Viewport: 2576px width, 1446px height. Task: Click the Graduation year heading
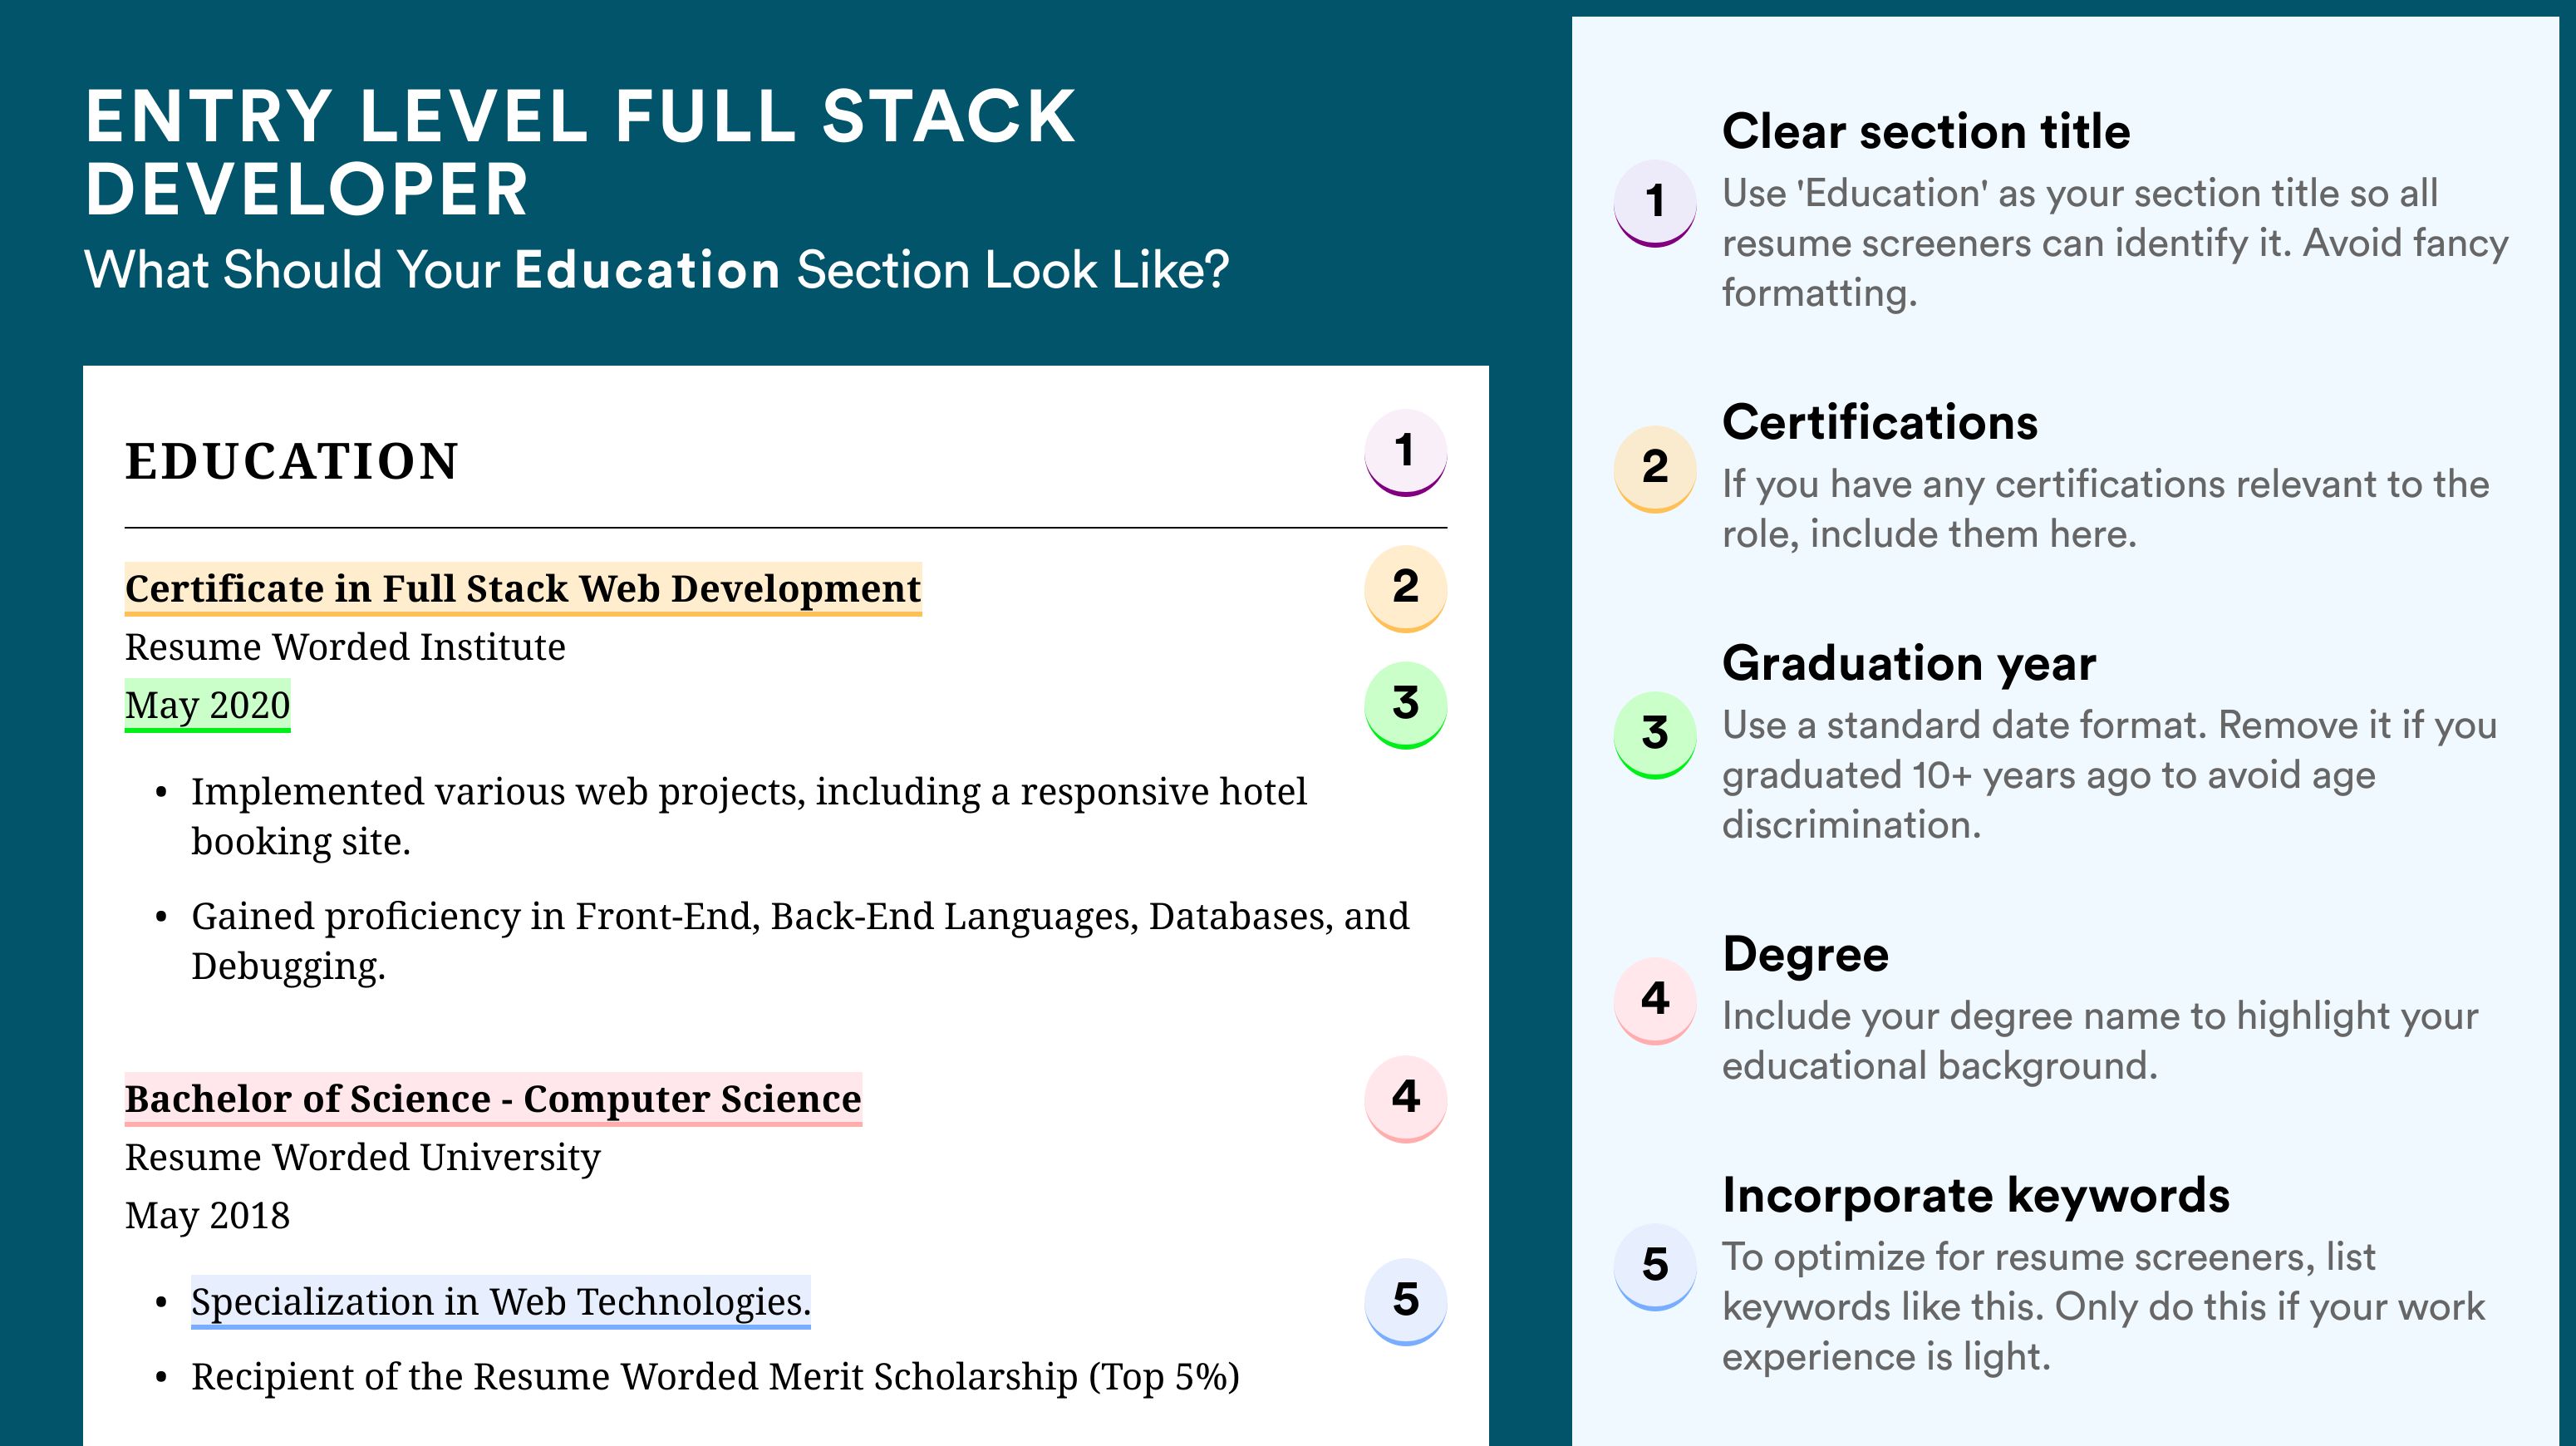tap(1909, 663)
